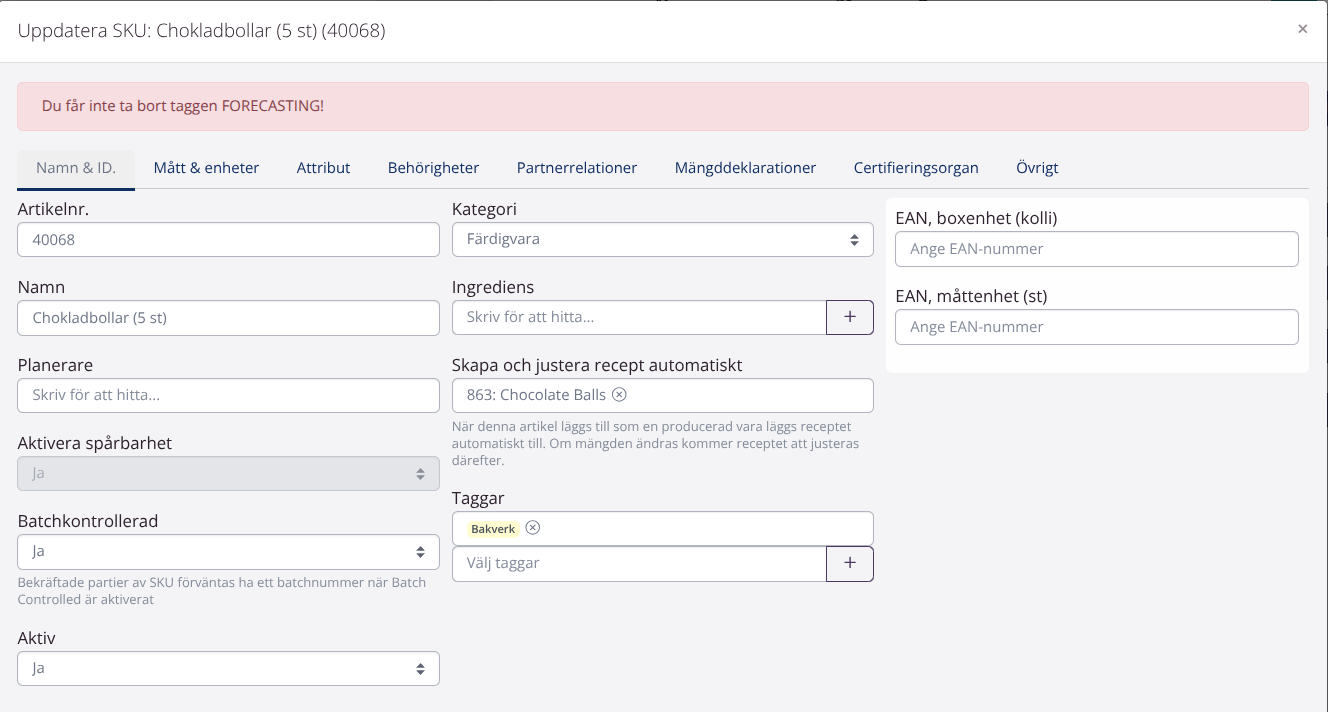Click the plus button next to Ingrediens
Image resolution: width=1328 pixels, height=712 pixels.
coord(849,317)
